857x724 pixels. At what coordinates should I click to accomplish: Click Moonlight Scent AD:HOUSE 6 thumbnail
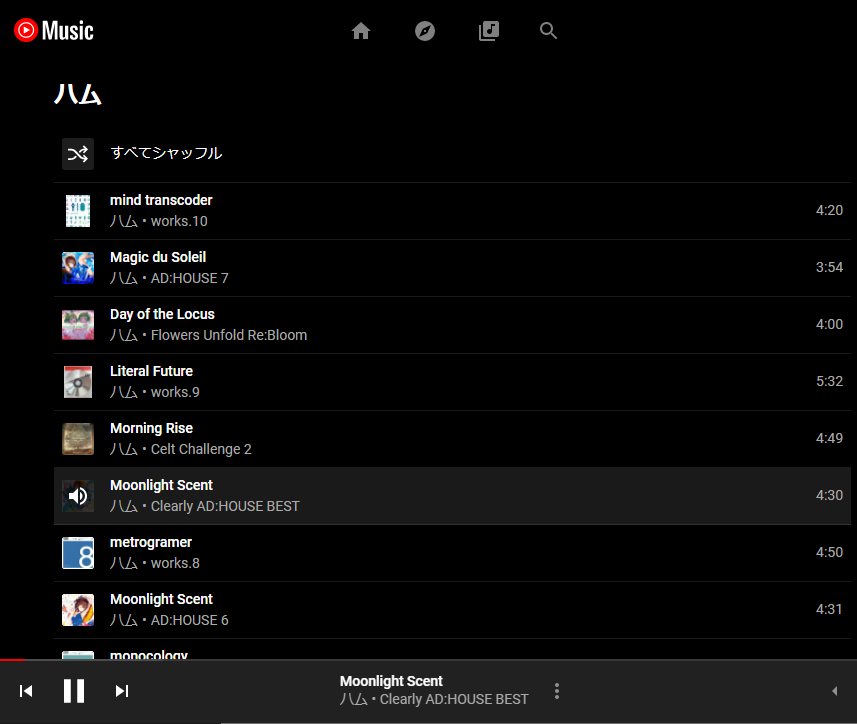78,610
